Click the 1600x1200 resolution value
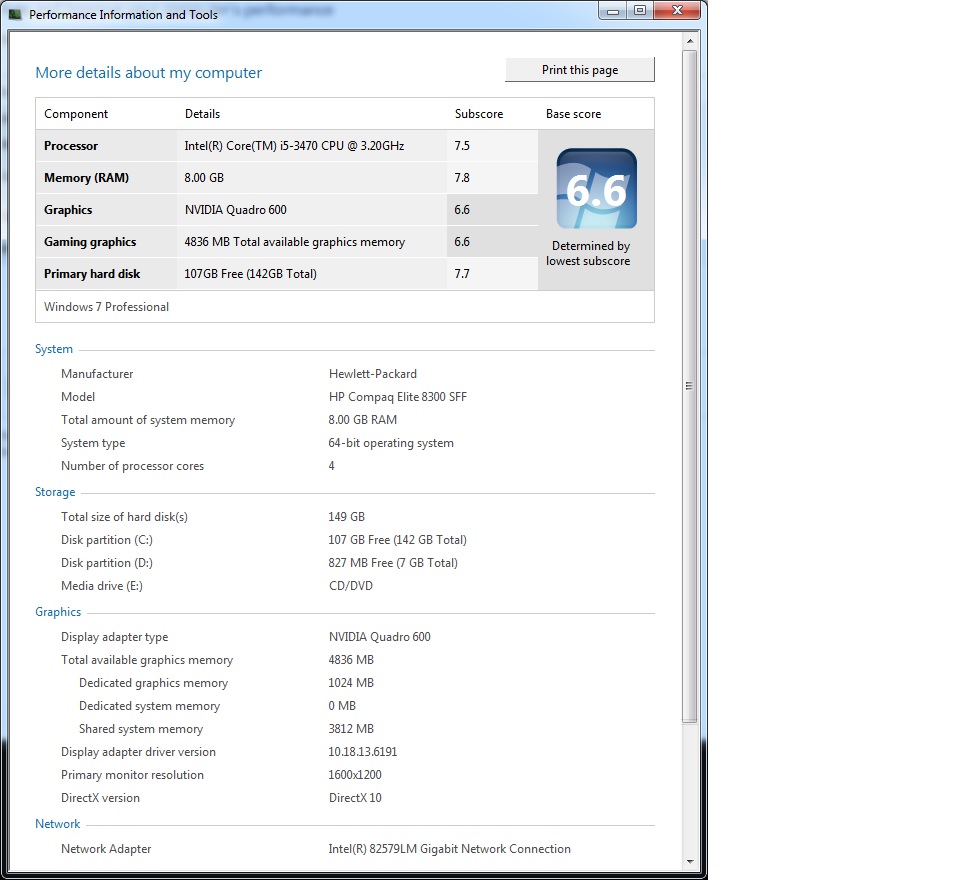The width and height of the screenshot is (960, 880). pyautogui.click(x=354, y=775)
